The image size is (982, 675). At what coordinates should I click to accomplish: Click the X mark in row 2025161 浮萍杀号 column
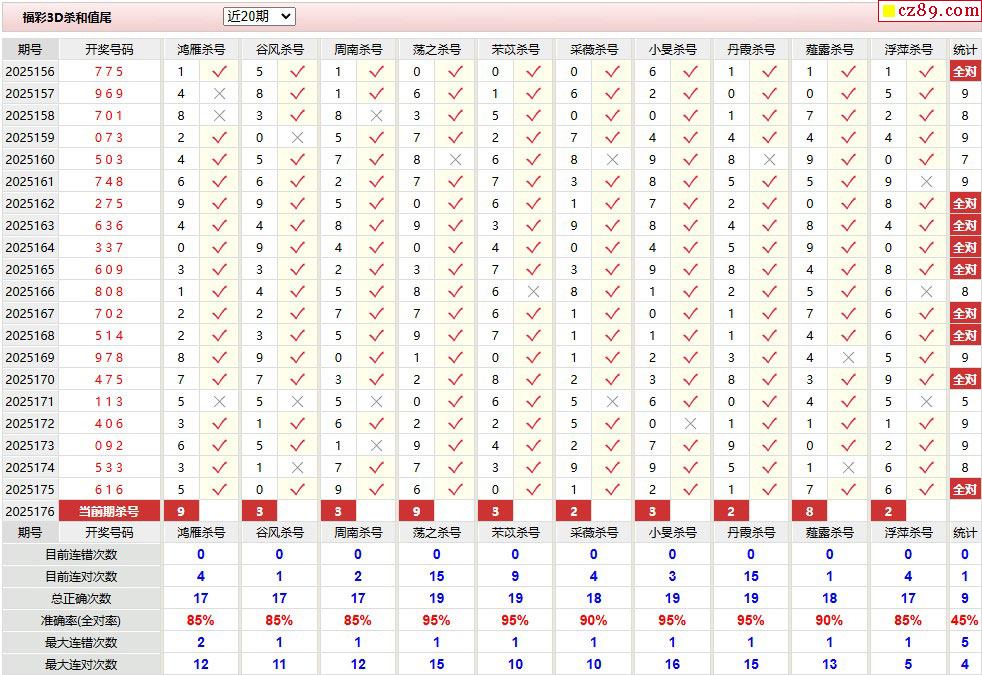coord(926,182)
